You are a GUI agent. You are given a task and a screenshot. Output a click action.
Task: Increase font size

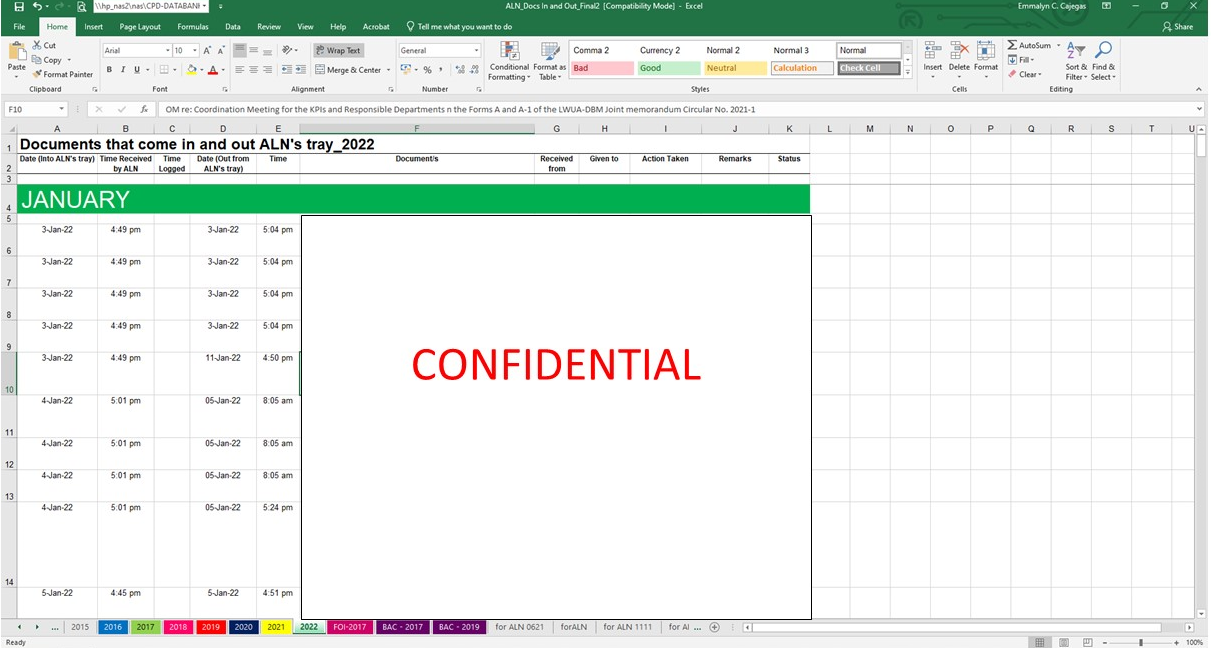pos(207,50)
